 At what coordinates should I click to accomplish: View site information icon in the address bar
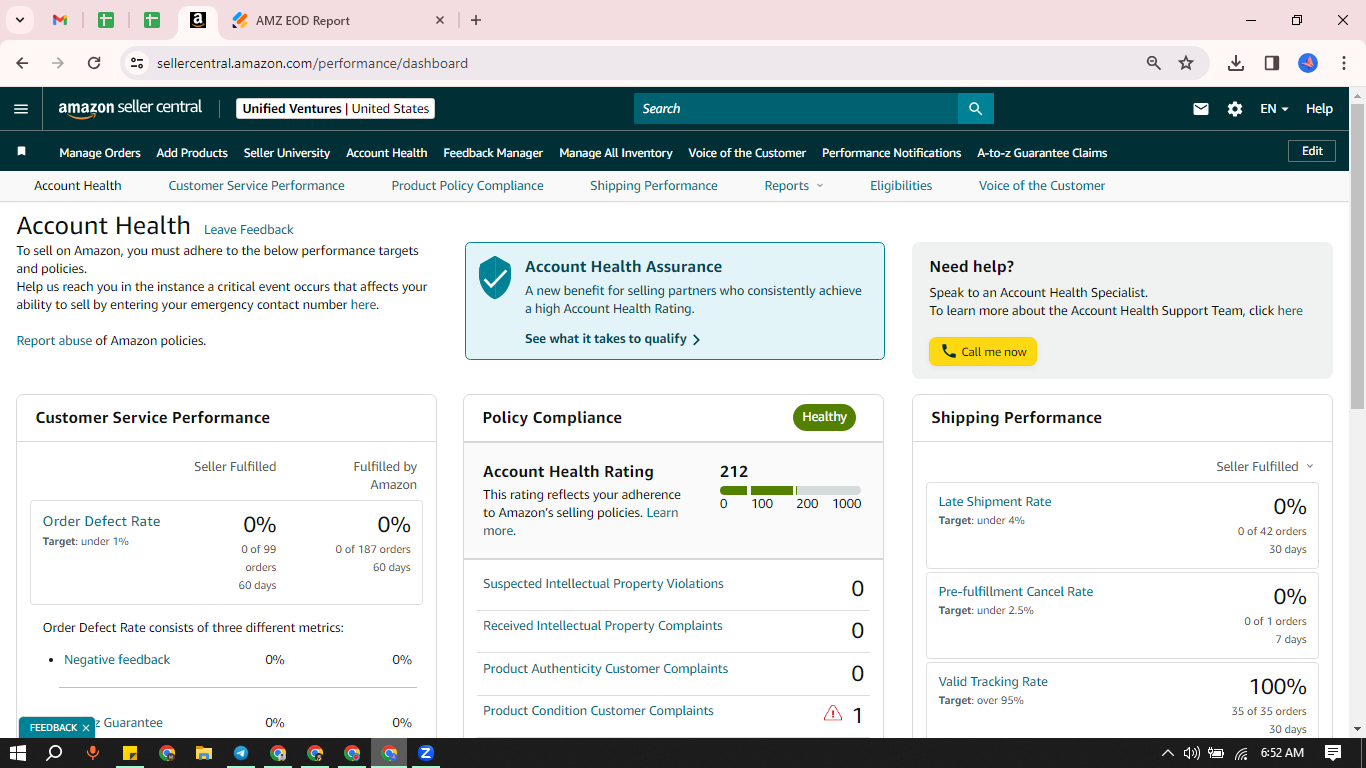(x=137, y=63)
